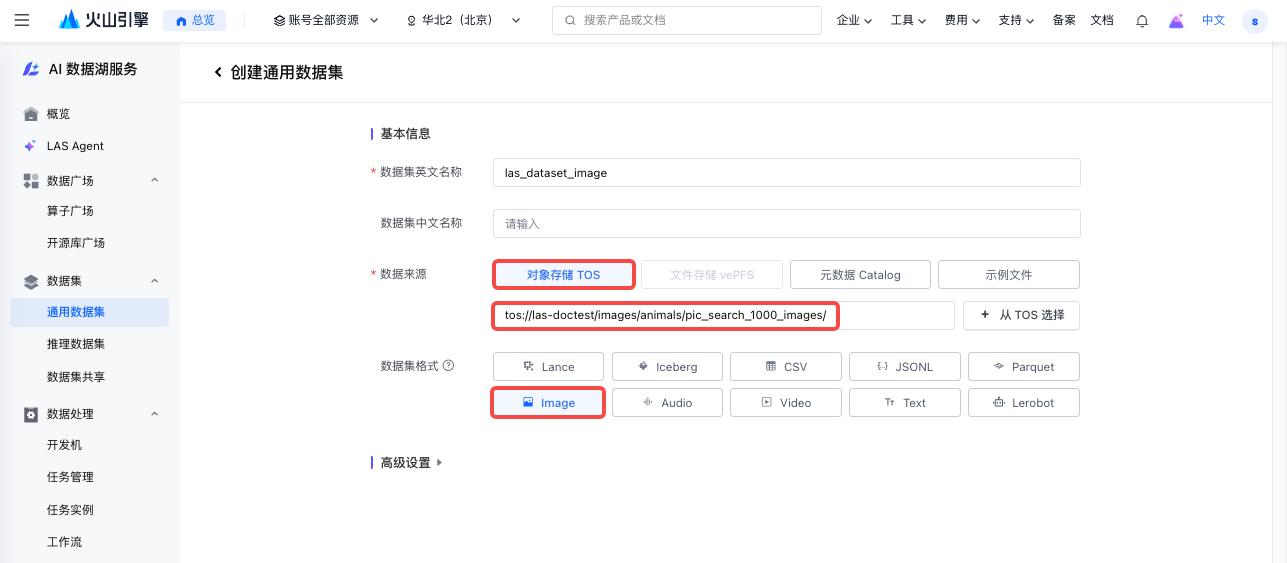Viewport: 1287px width, 563px height.
Task: Choose the Image dataset format
Action: [x=548, y=402]
